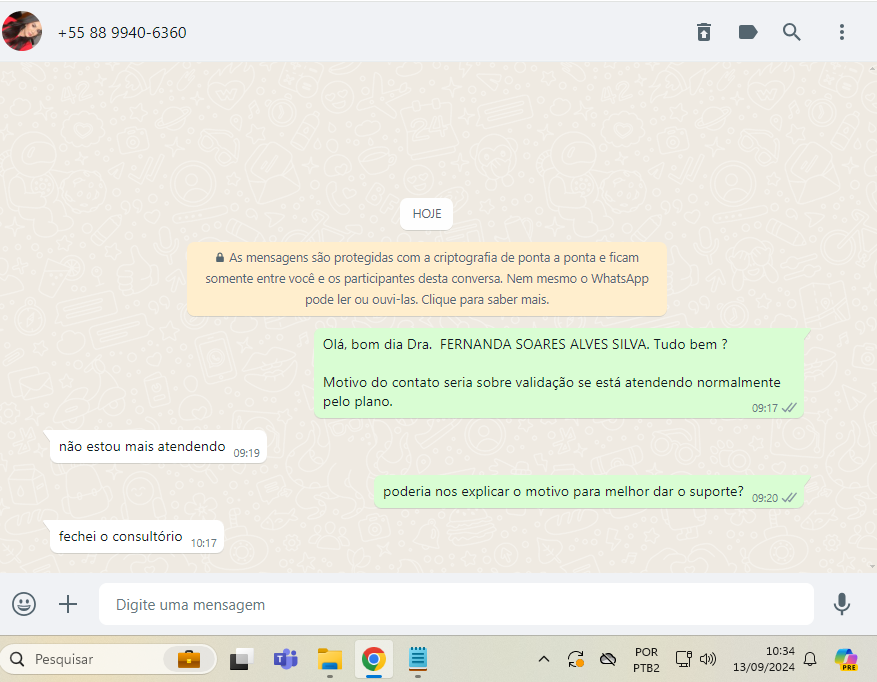Screen dimensions: 877x682
Task: Click the plus attach icon
Action: point(68,604)
